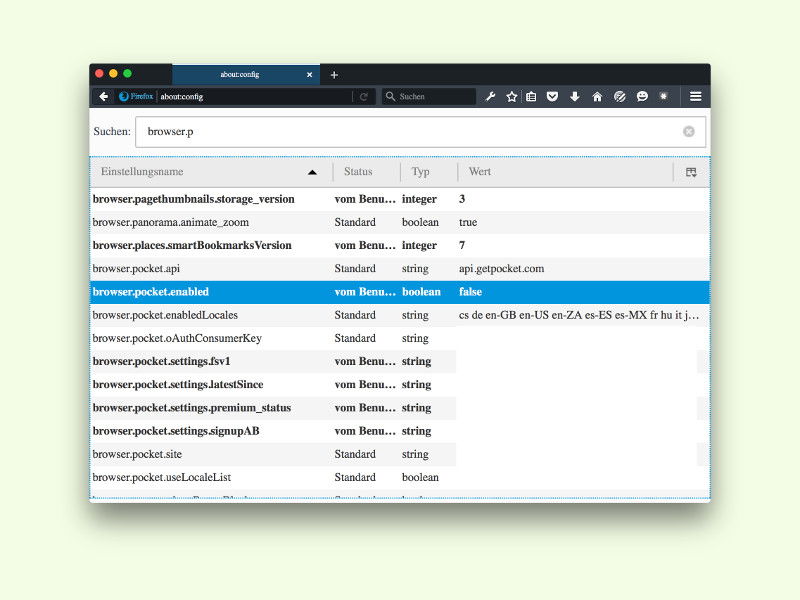Select browser.panorama.animate_zoom preference
The height and width of the screenshot is (600, 800).
tap(400, 222)
